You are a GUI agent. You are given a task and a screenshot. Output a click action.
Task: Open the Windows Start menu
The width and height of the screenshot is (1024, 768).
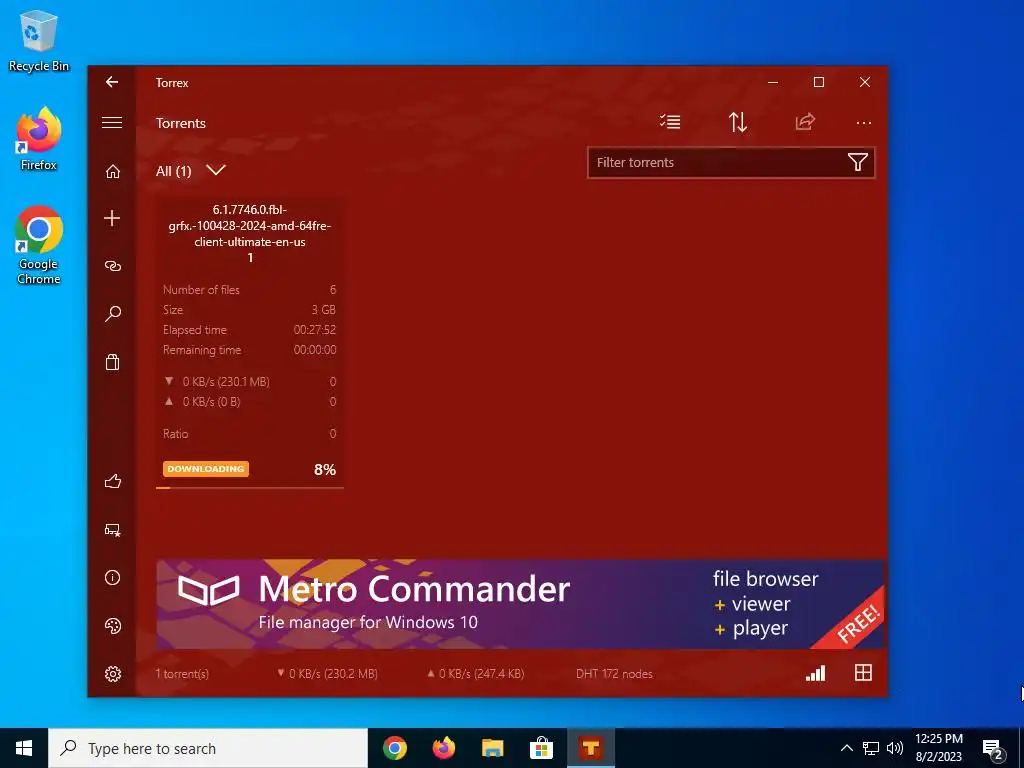[24, 748]
